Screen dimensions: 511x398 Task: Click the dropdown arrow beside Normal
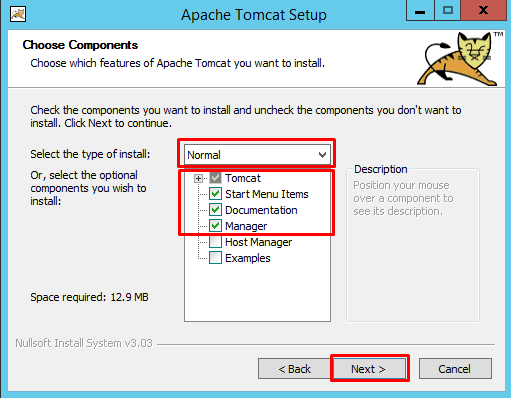click(x=322, y=155)
